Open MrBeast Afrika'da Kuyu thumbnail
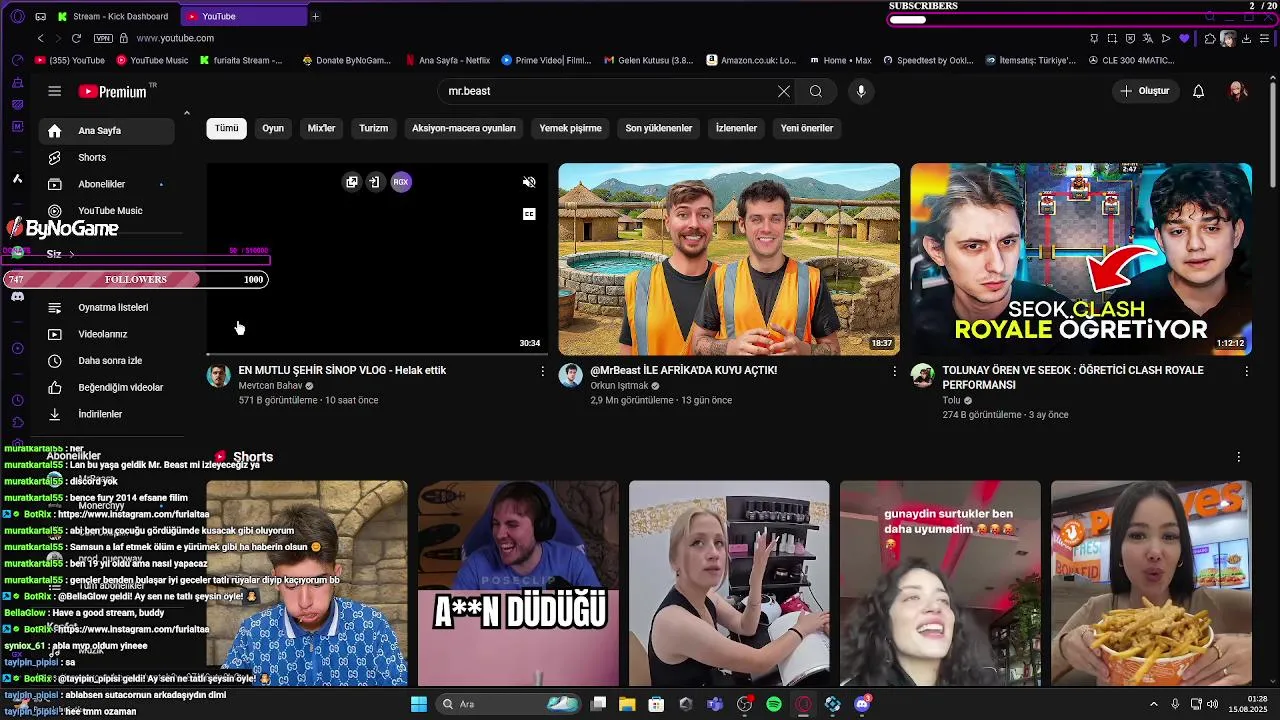This screenshot has width=1280, height=720. 729,259
